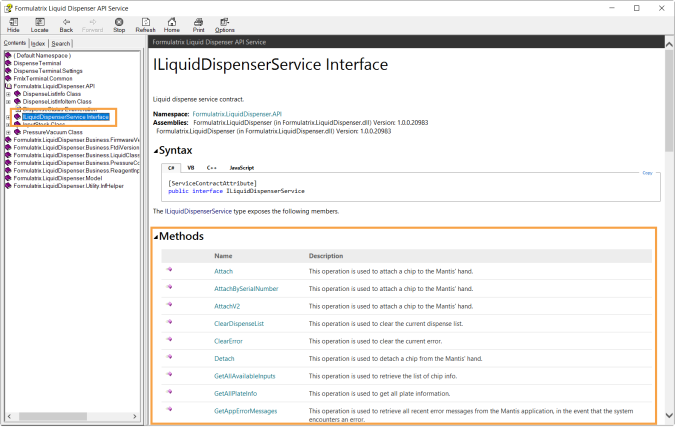Open the ILiquidDispenserService type link

[x=198, y=211]
